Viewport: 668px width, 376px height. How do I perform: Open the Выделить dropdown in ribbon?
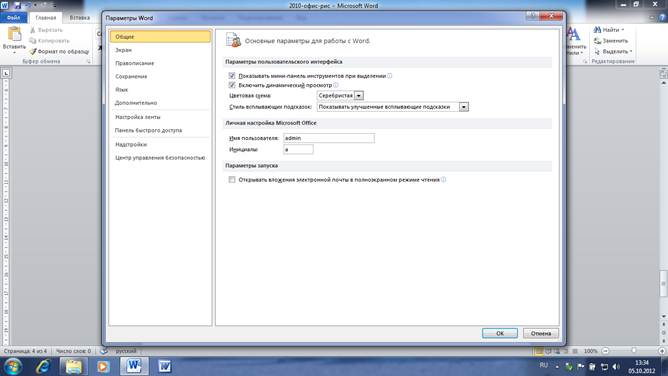point(613,51)
